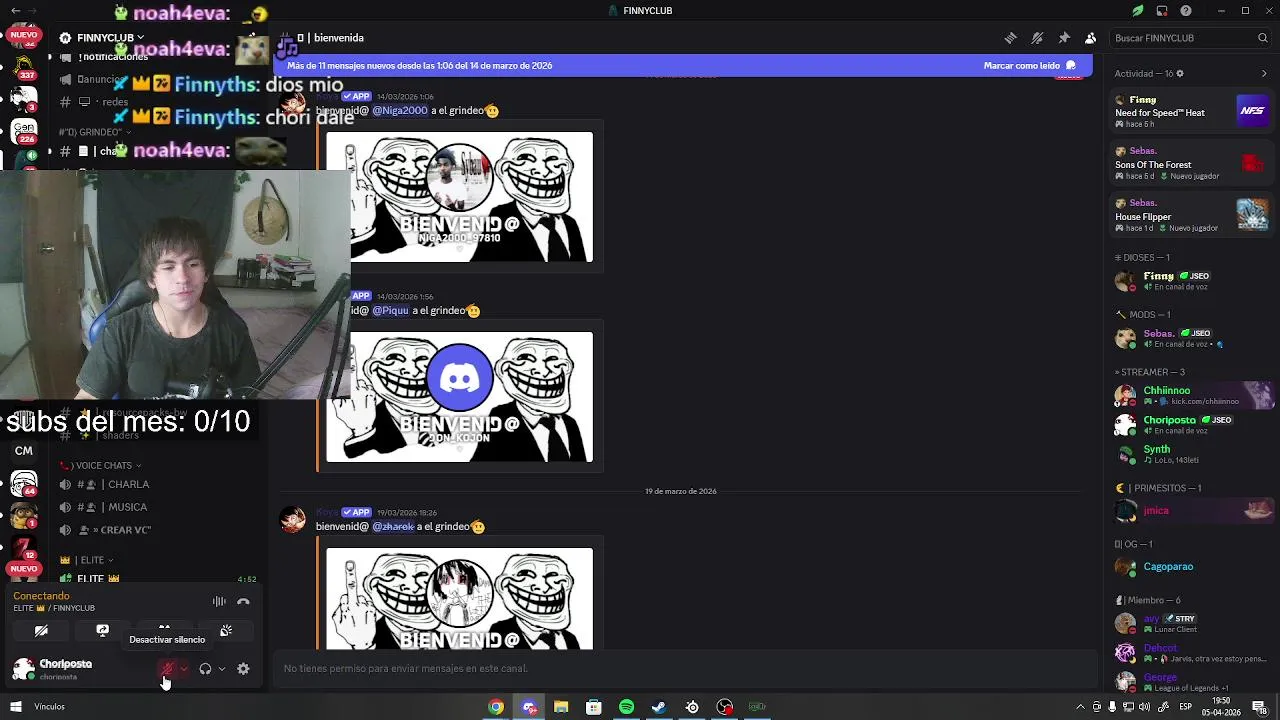
Task: Select member Cagoparao in OG list
Action: coord(1192,567)
